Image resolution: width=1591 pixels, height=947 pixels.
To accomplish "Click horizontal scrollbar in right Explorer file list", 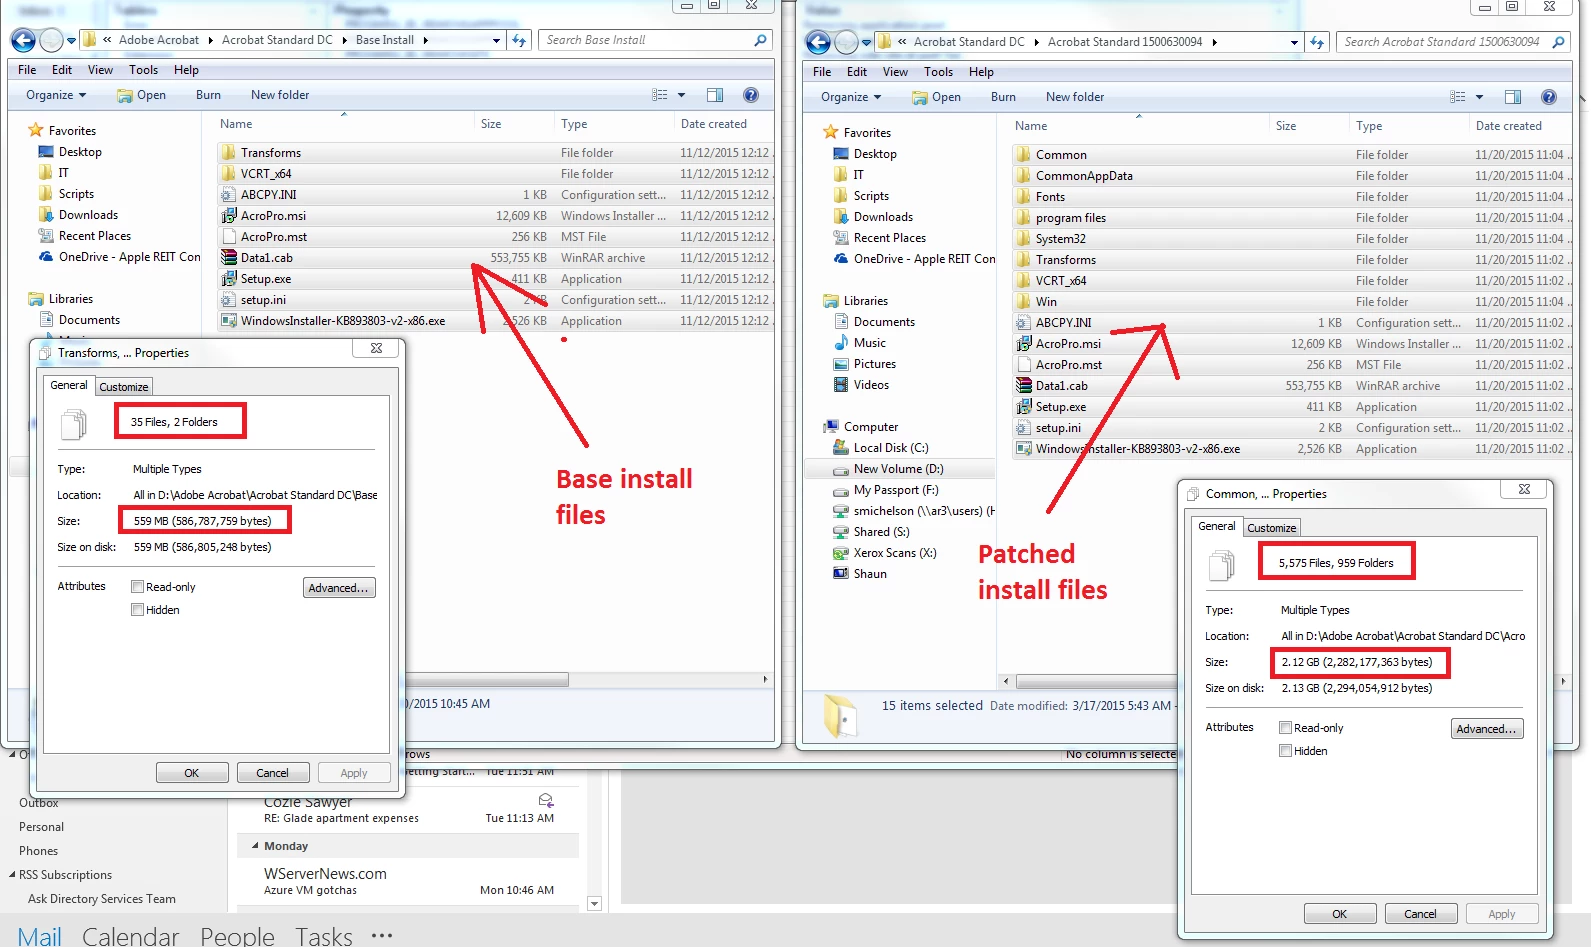I will coord(1097,681).
